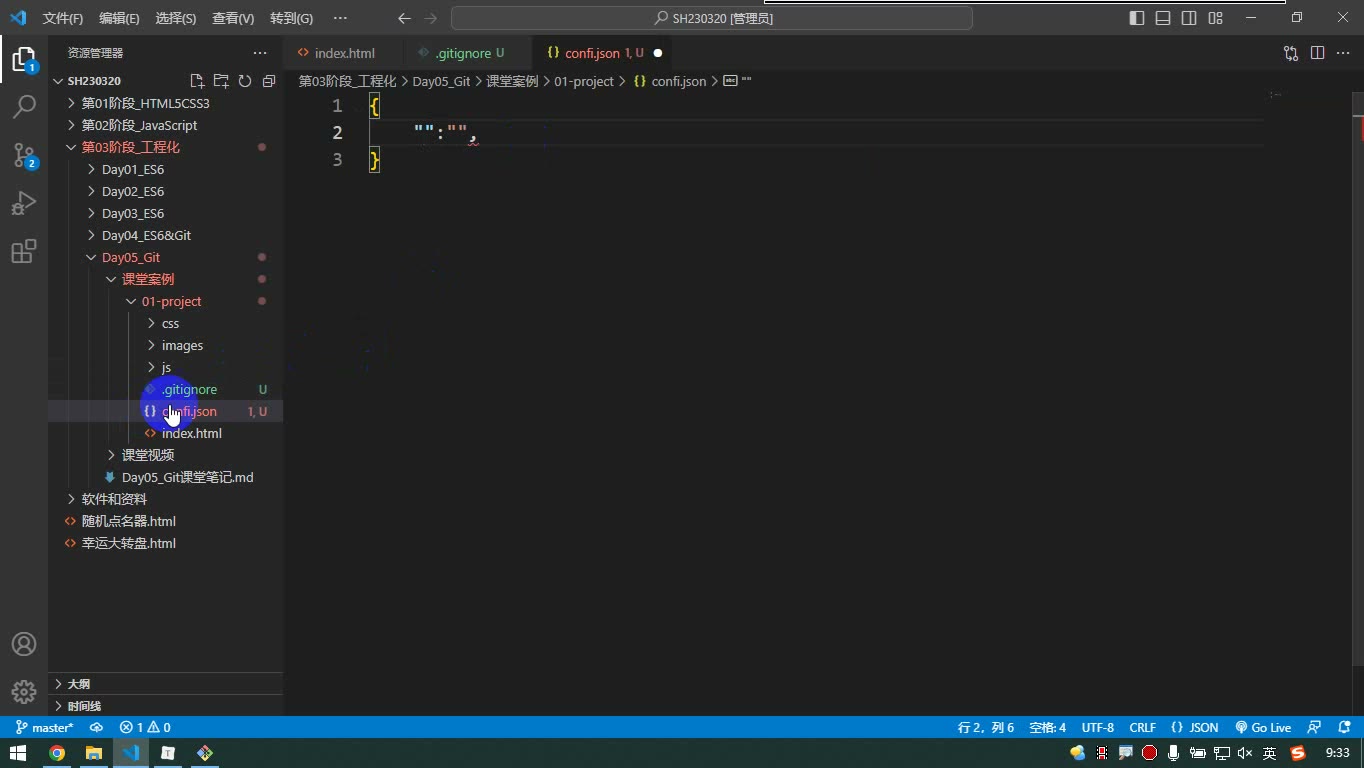Open the Explorer view in activity bar
The width and height of the screenshot is (1364, 768).
click(24, 59)
